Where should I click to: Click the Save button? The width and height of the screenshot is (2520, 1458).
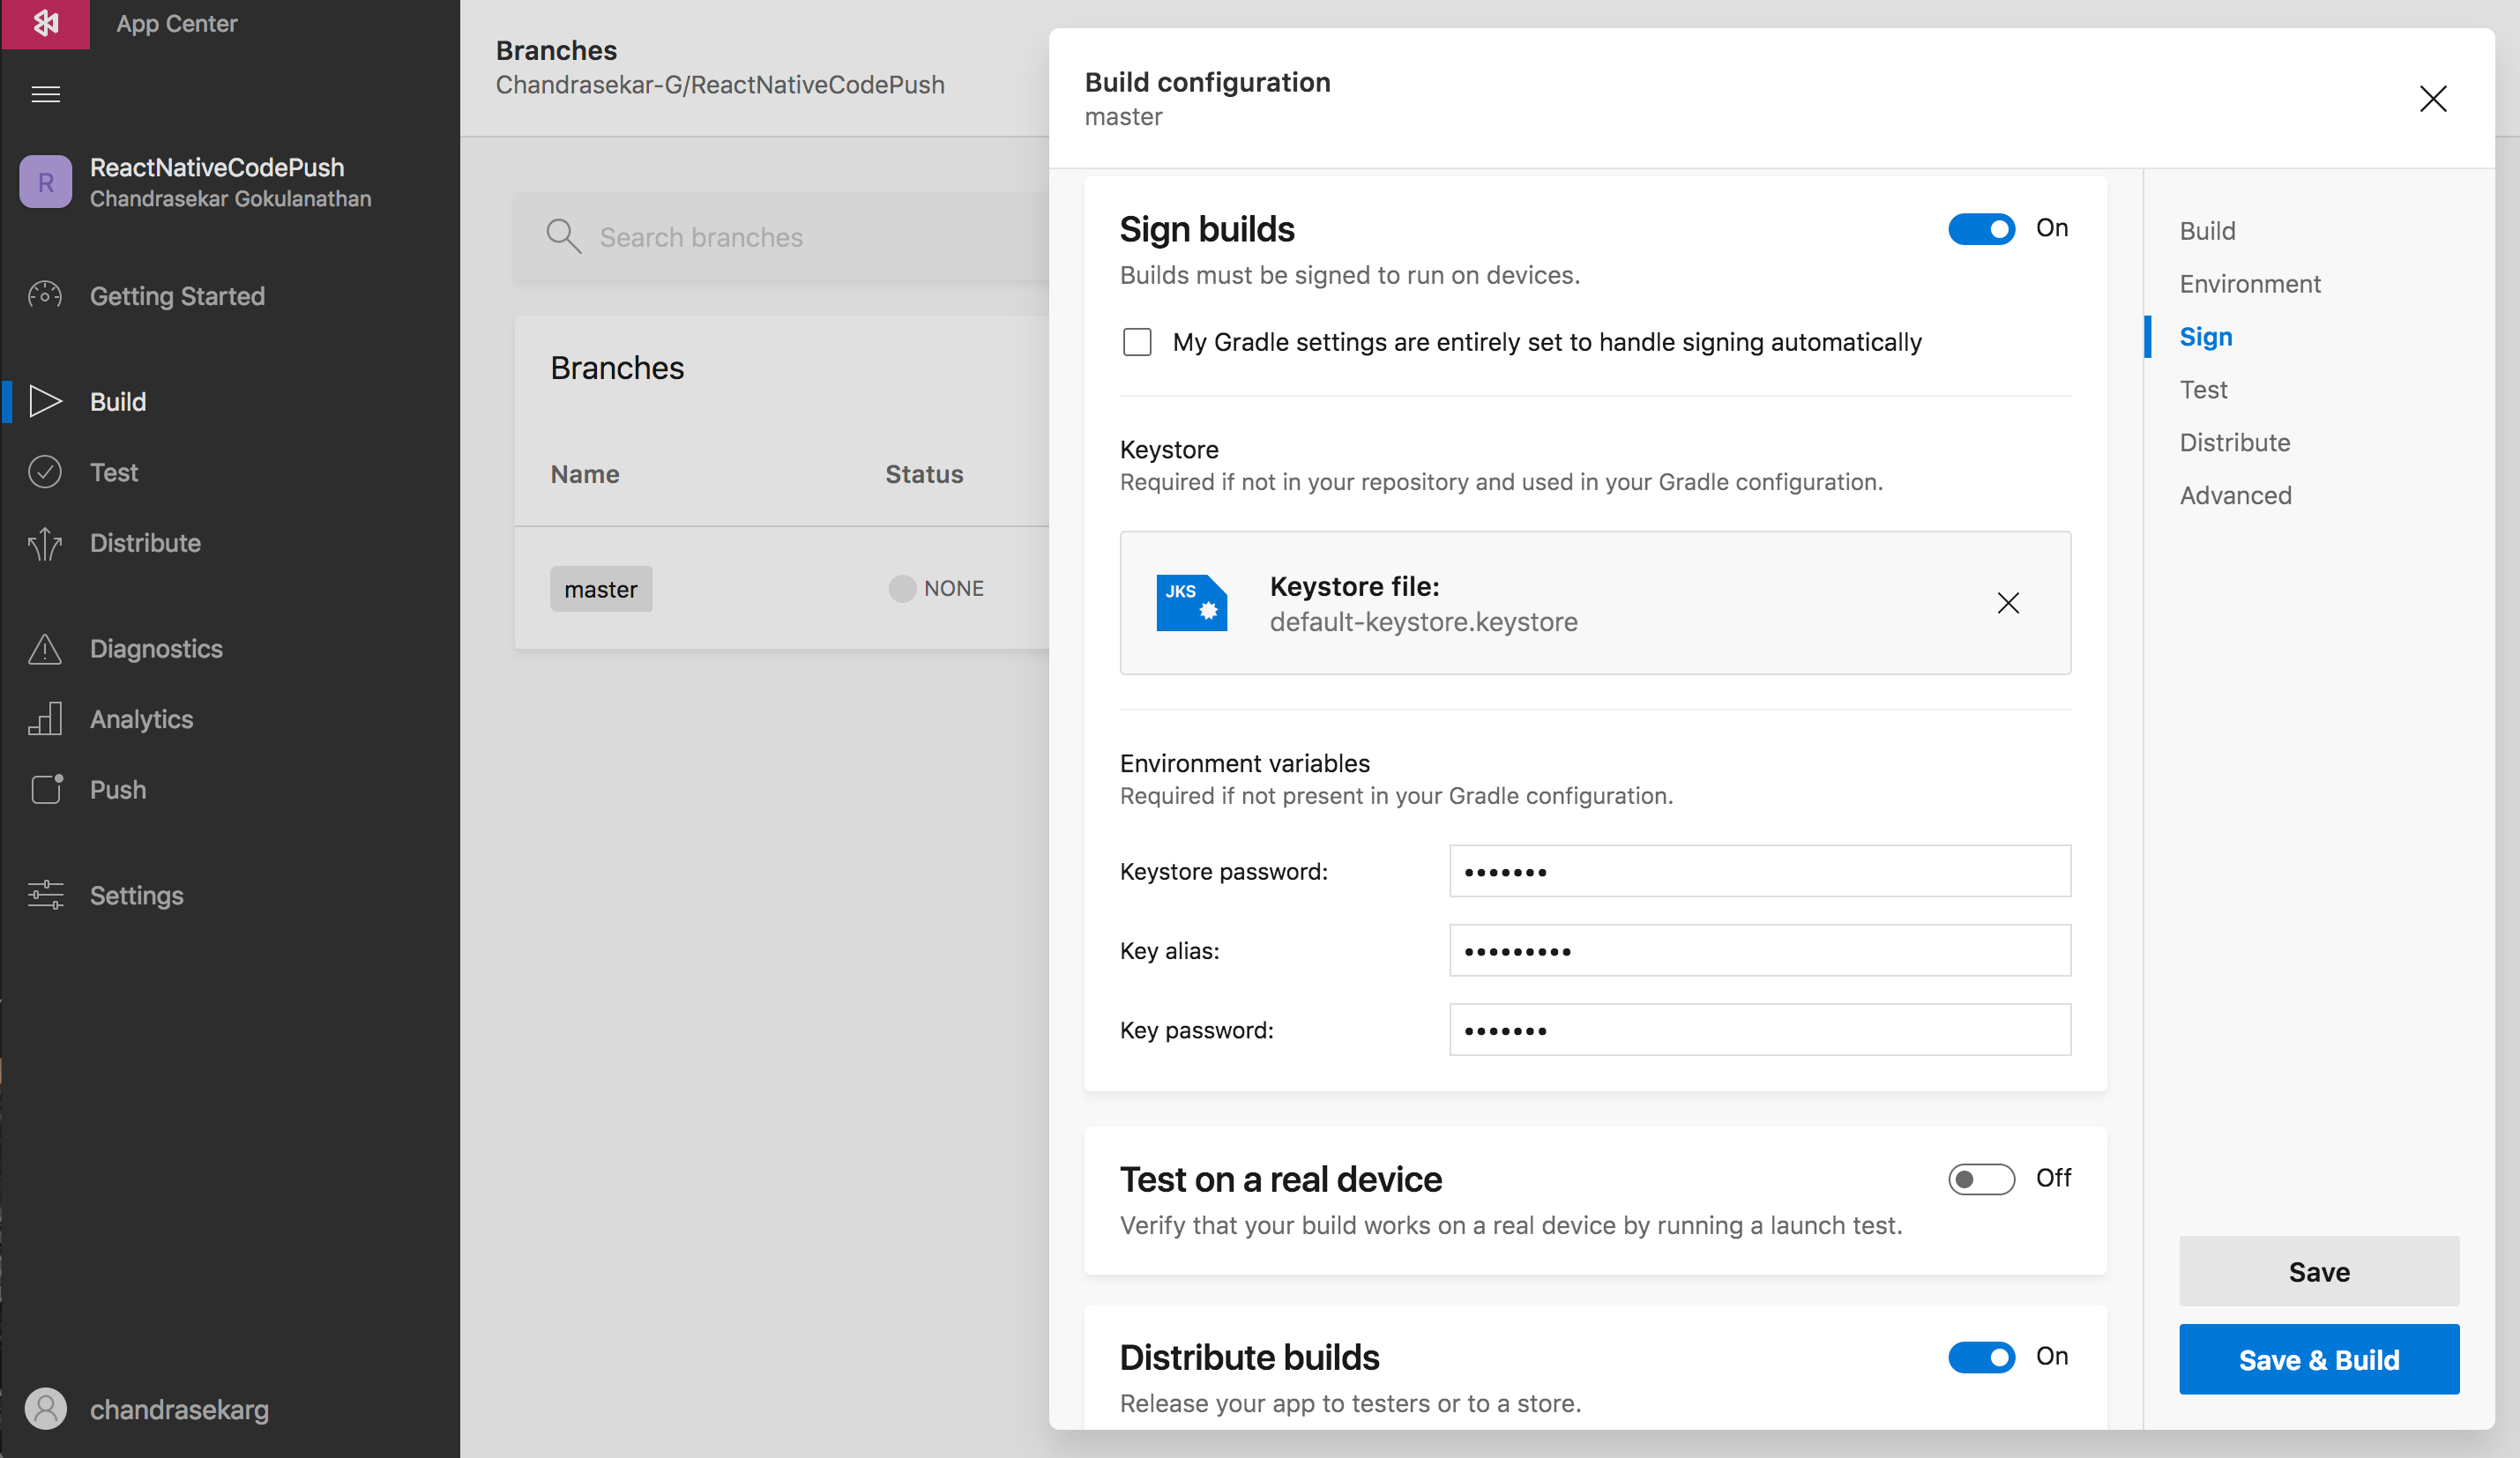click(x=2318, y=1271)
